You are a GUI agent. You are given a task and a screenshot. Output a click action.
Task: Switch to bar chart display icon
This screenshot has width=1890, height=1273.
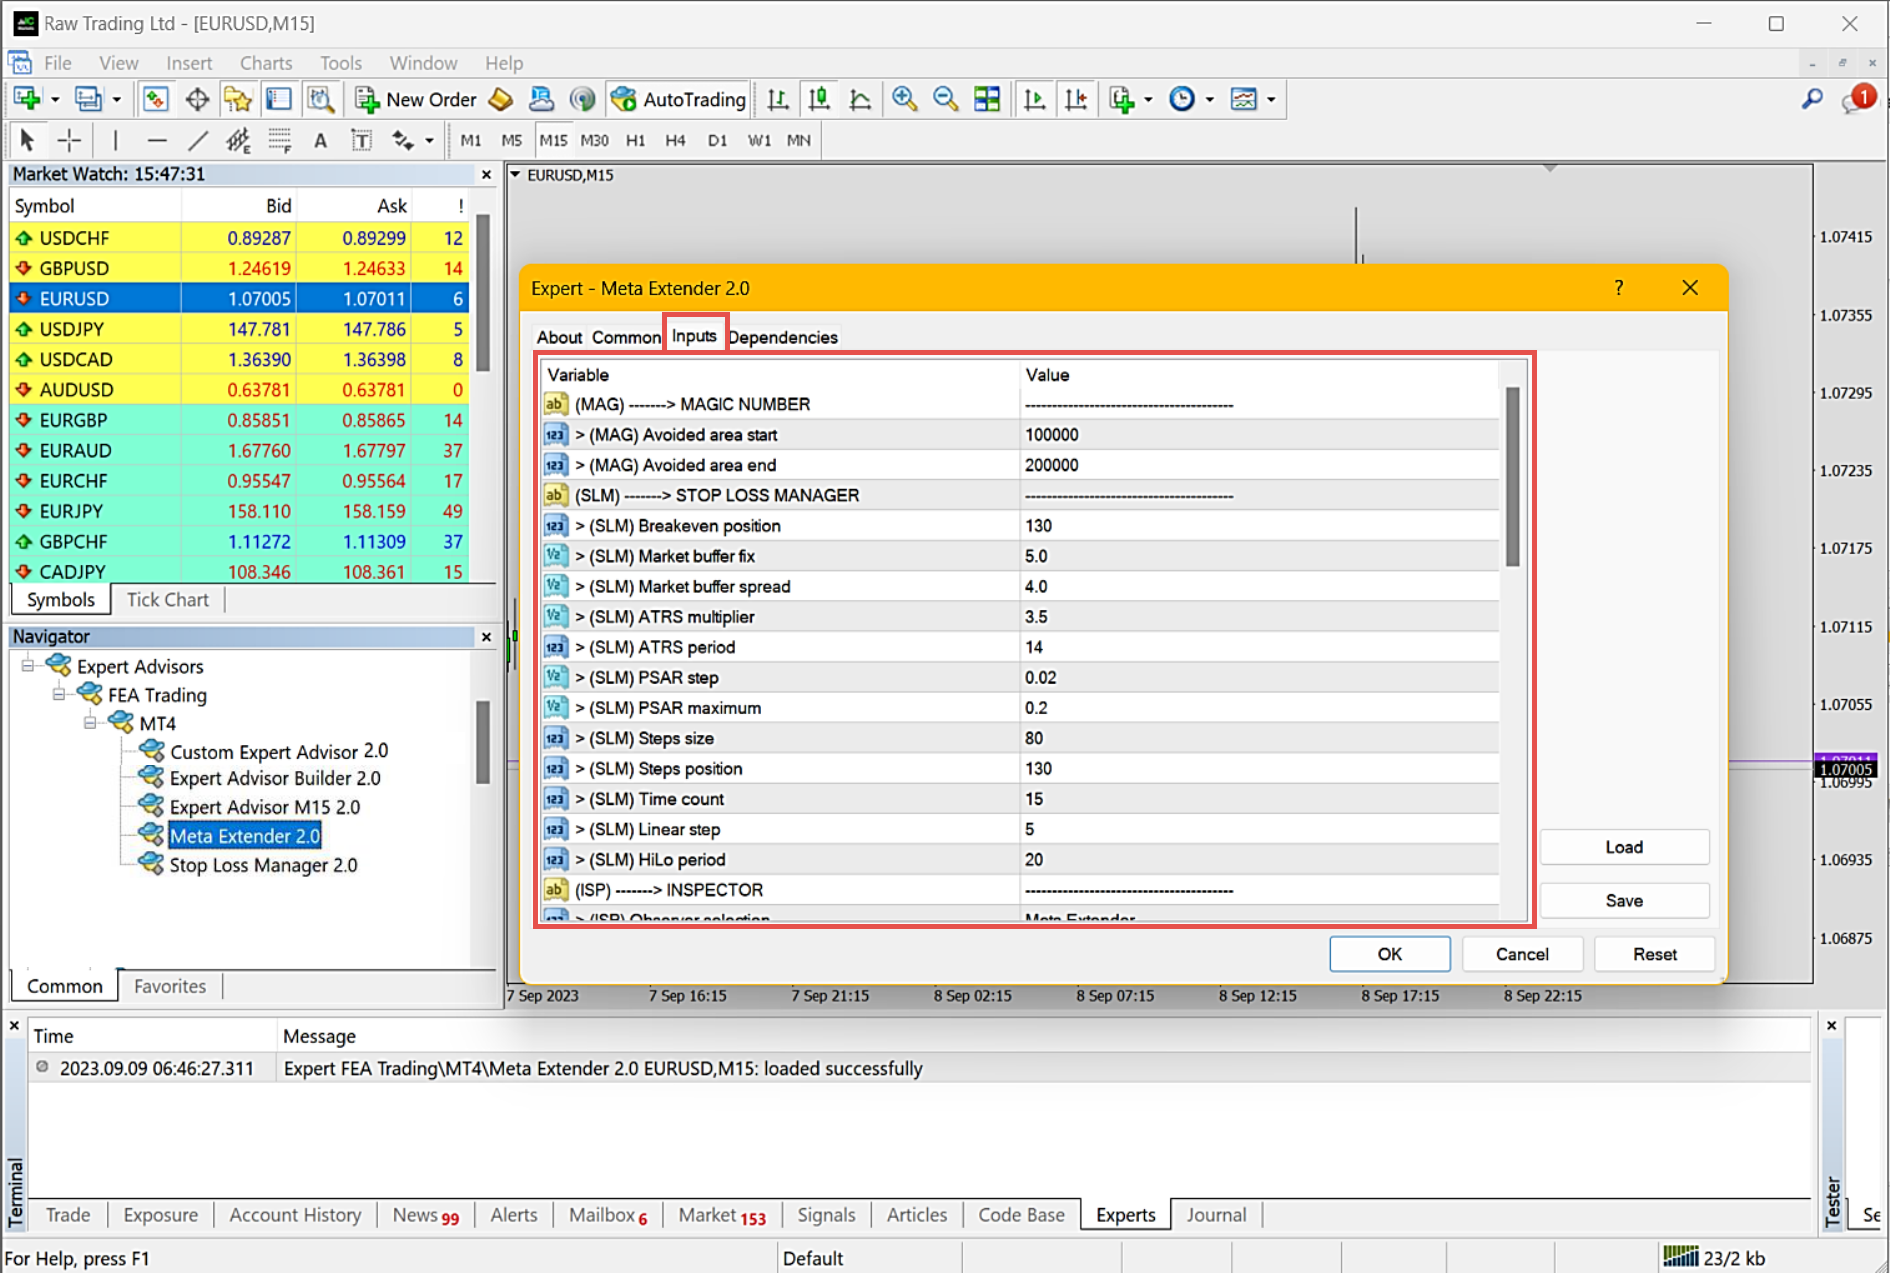click(x=778, y=99)
